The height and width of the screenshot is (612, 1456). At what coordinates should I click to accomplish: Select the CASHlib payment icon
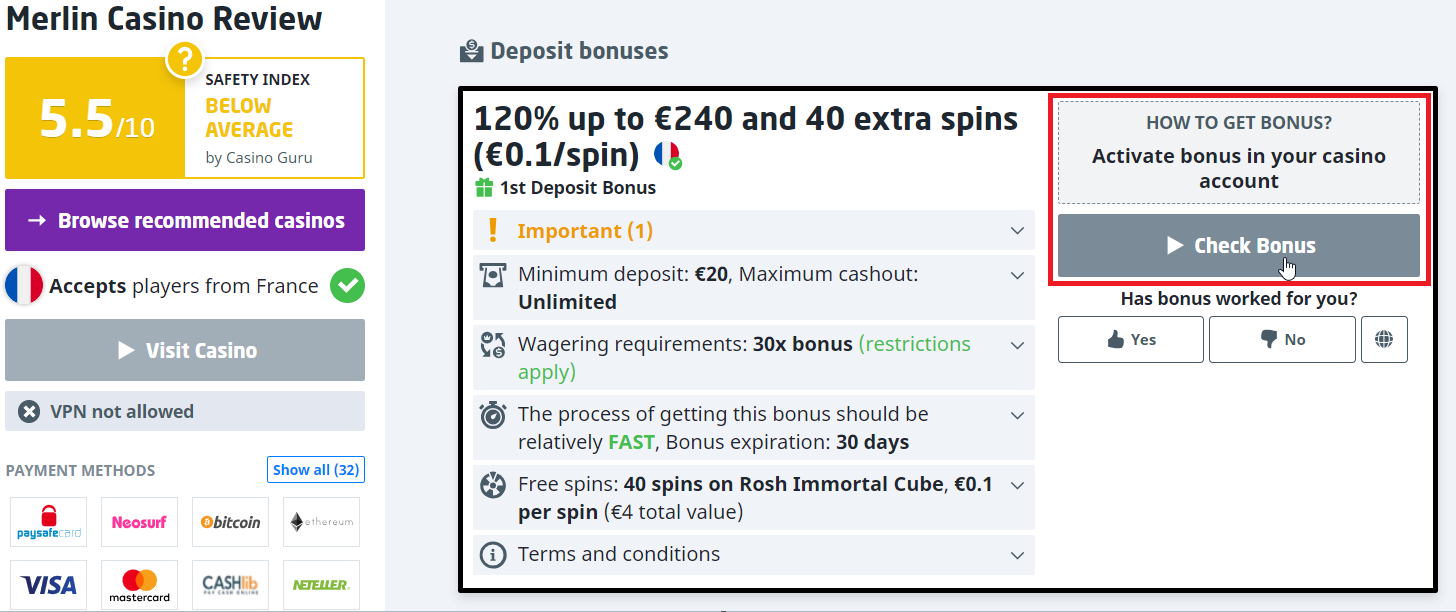click(x=230, y=585)
